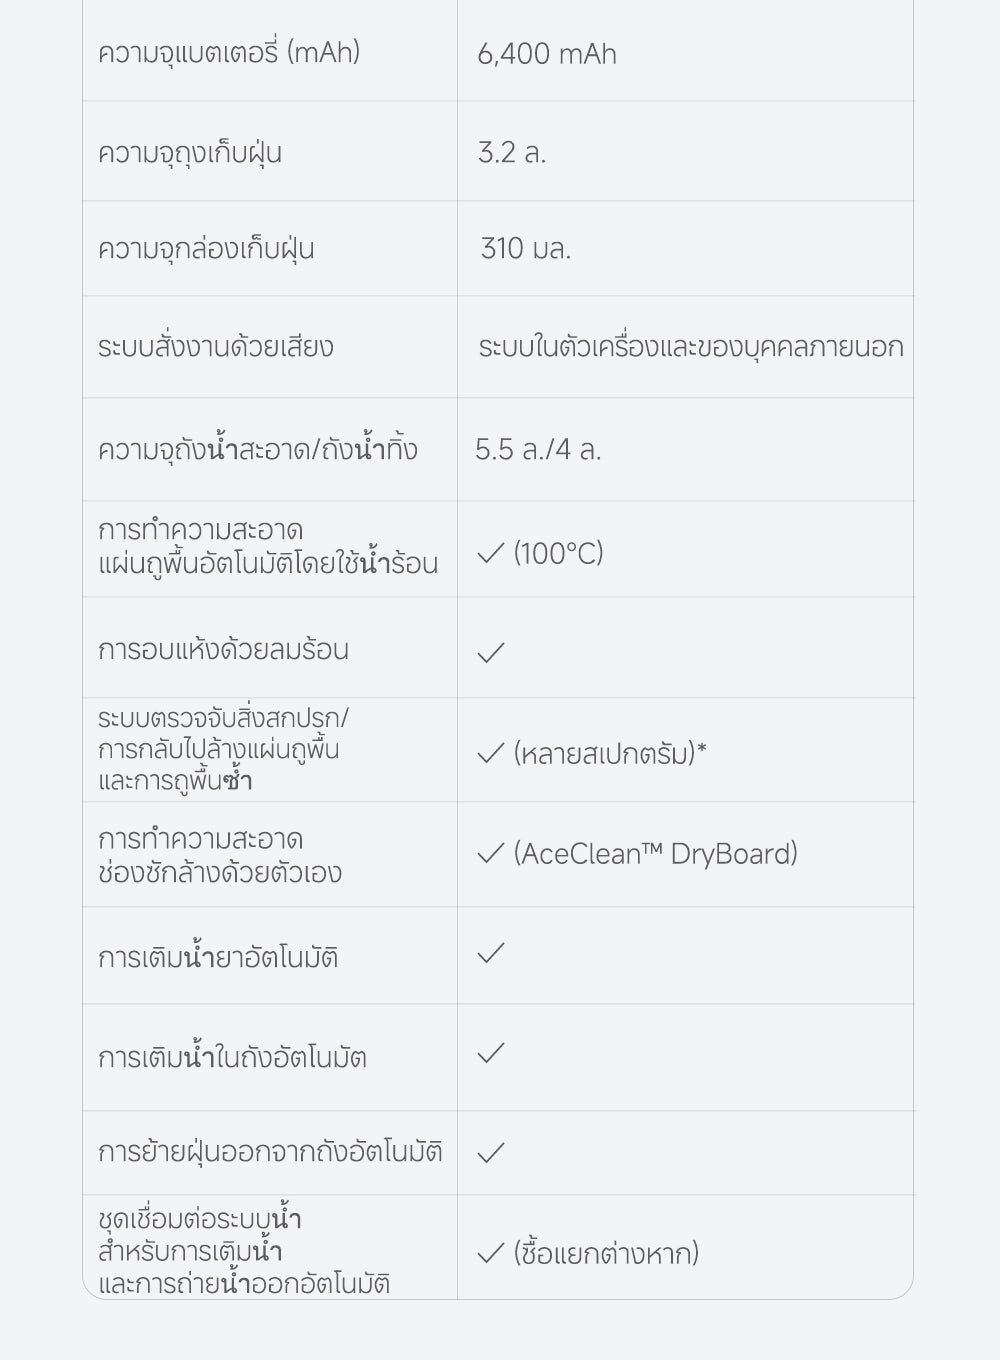The height and width of the screenshot is (1360, 1000).
Task: Select the ระบบในตัวเครื่องและของบุคคลภายนอก text
Action: (x=691, y=347)
